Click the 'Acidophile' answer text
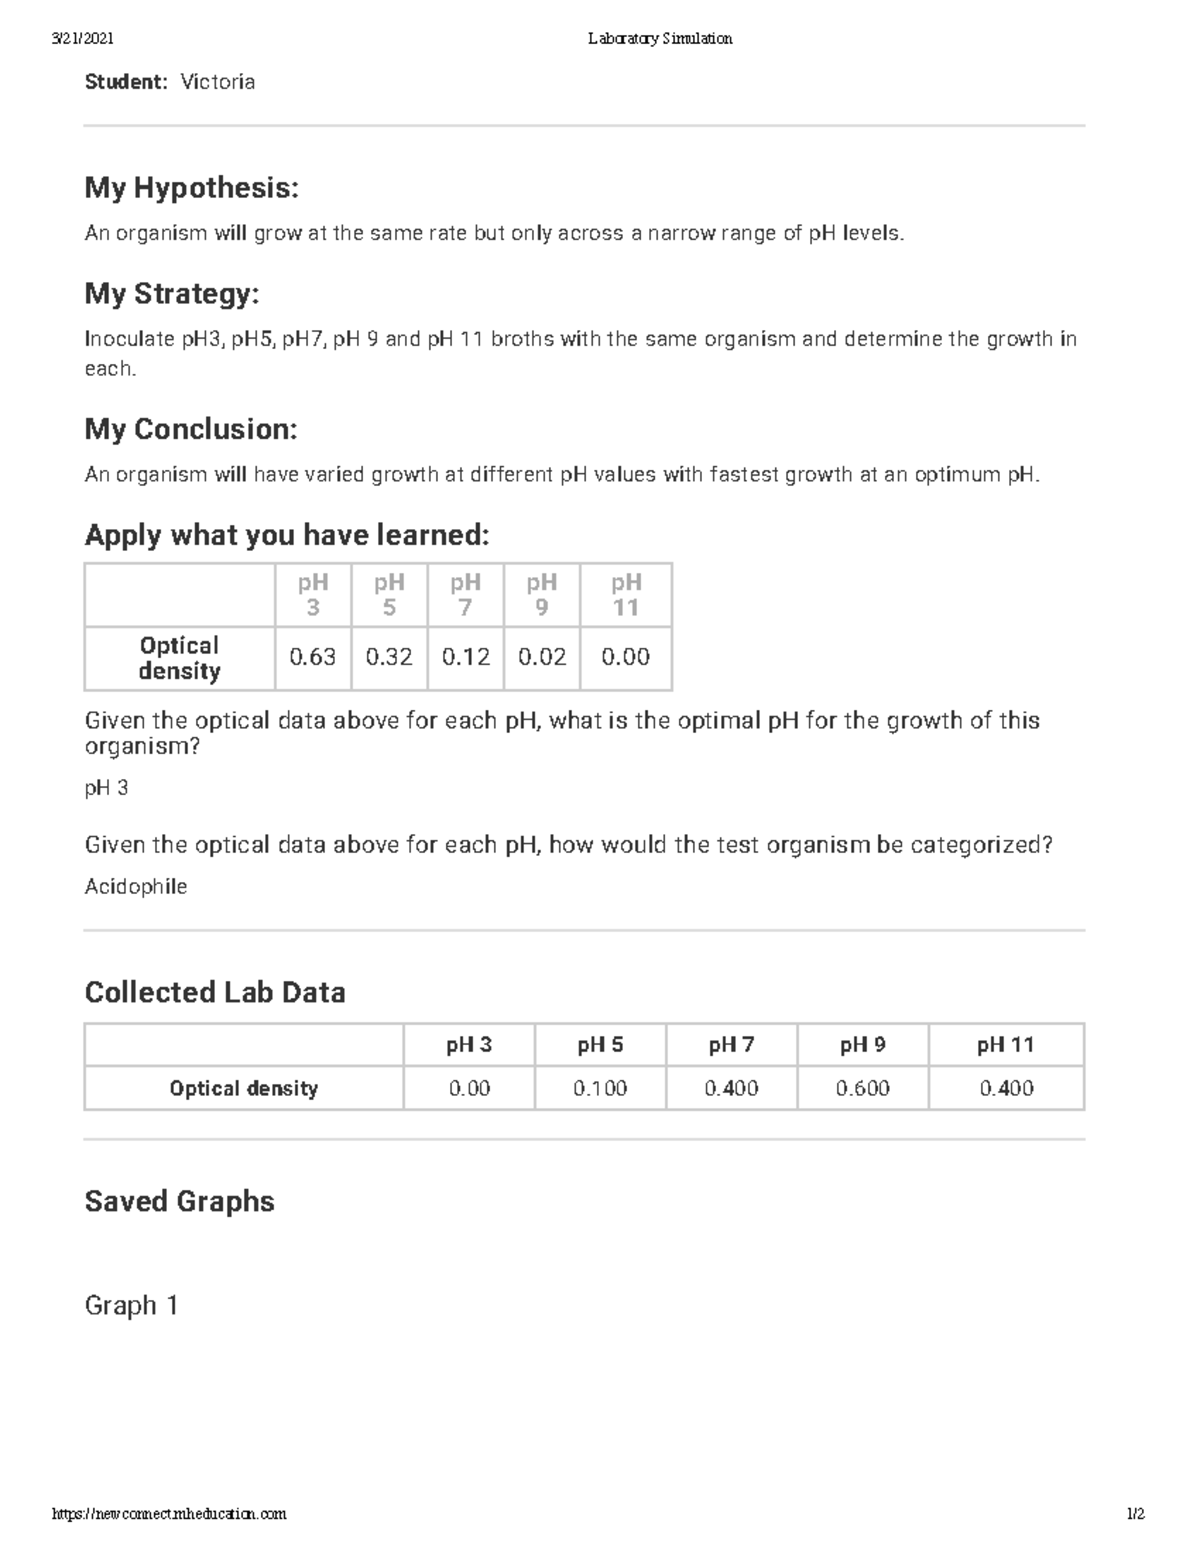1200x1553 pixels. pyautogui.click(x=136, y=886)
